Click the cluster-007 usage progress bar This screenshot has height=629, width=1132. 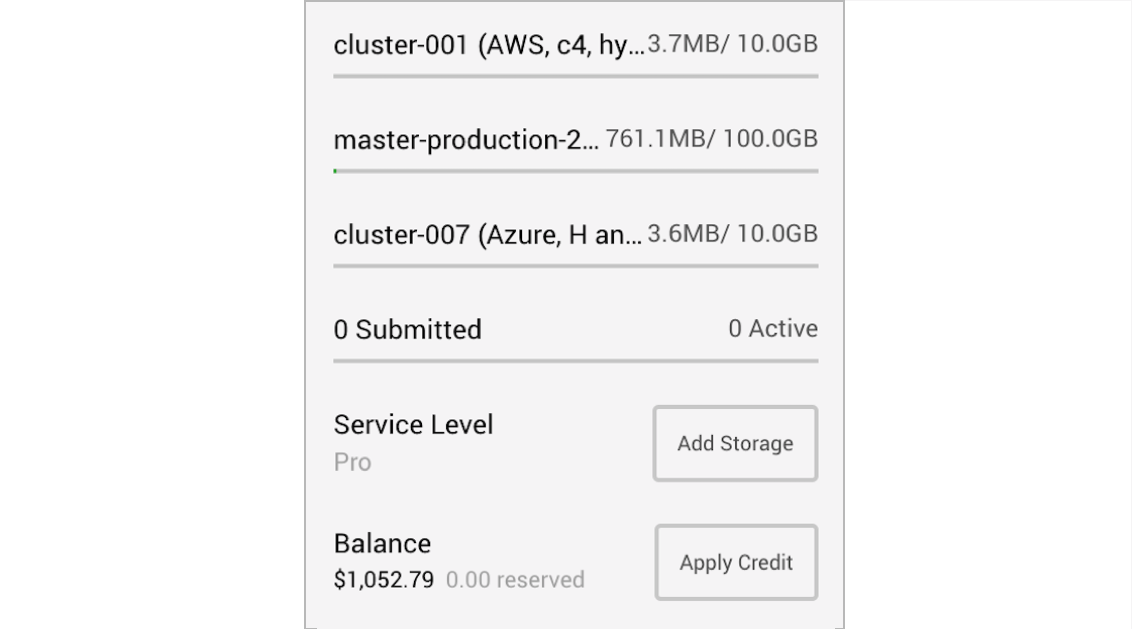575,266
